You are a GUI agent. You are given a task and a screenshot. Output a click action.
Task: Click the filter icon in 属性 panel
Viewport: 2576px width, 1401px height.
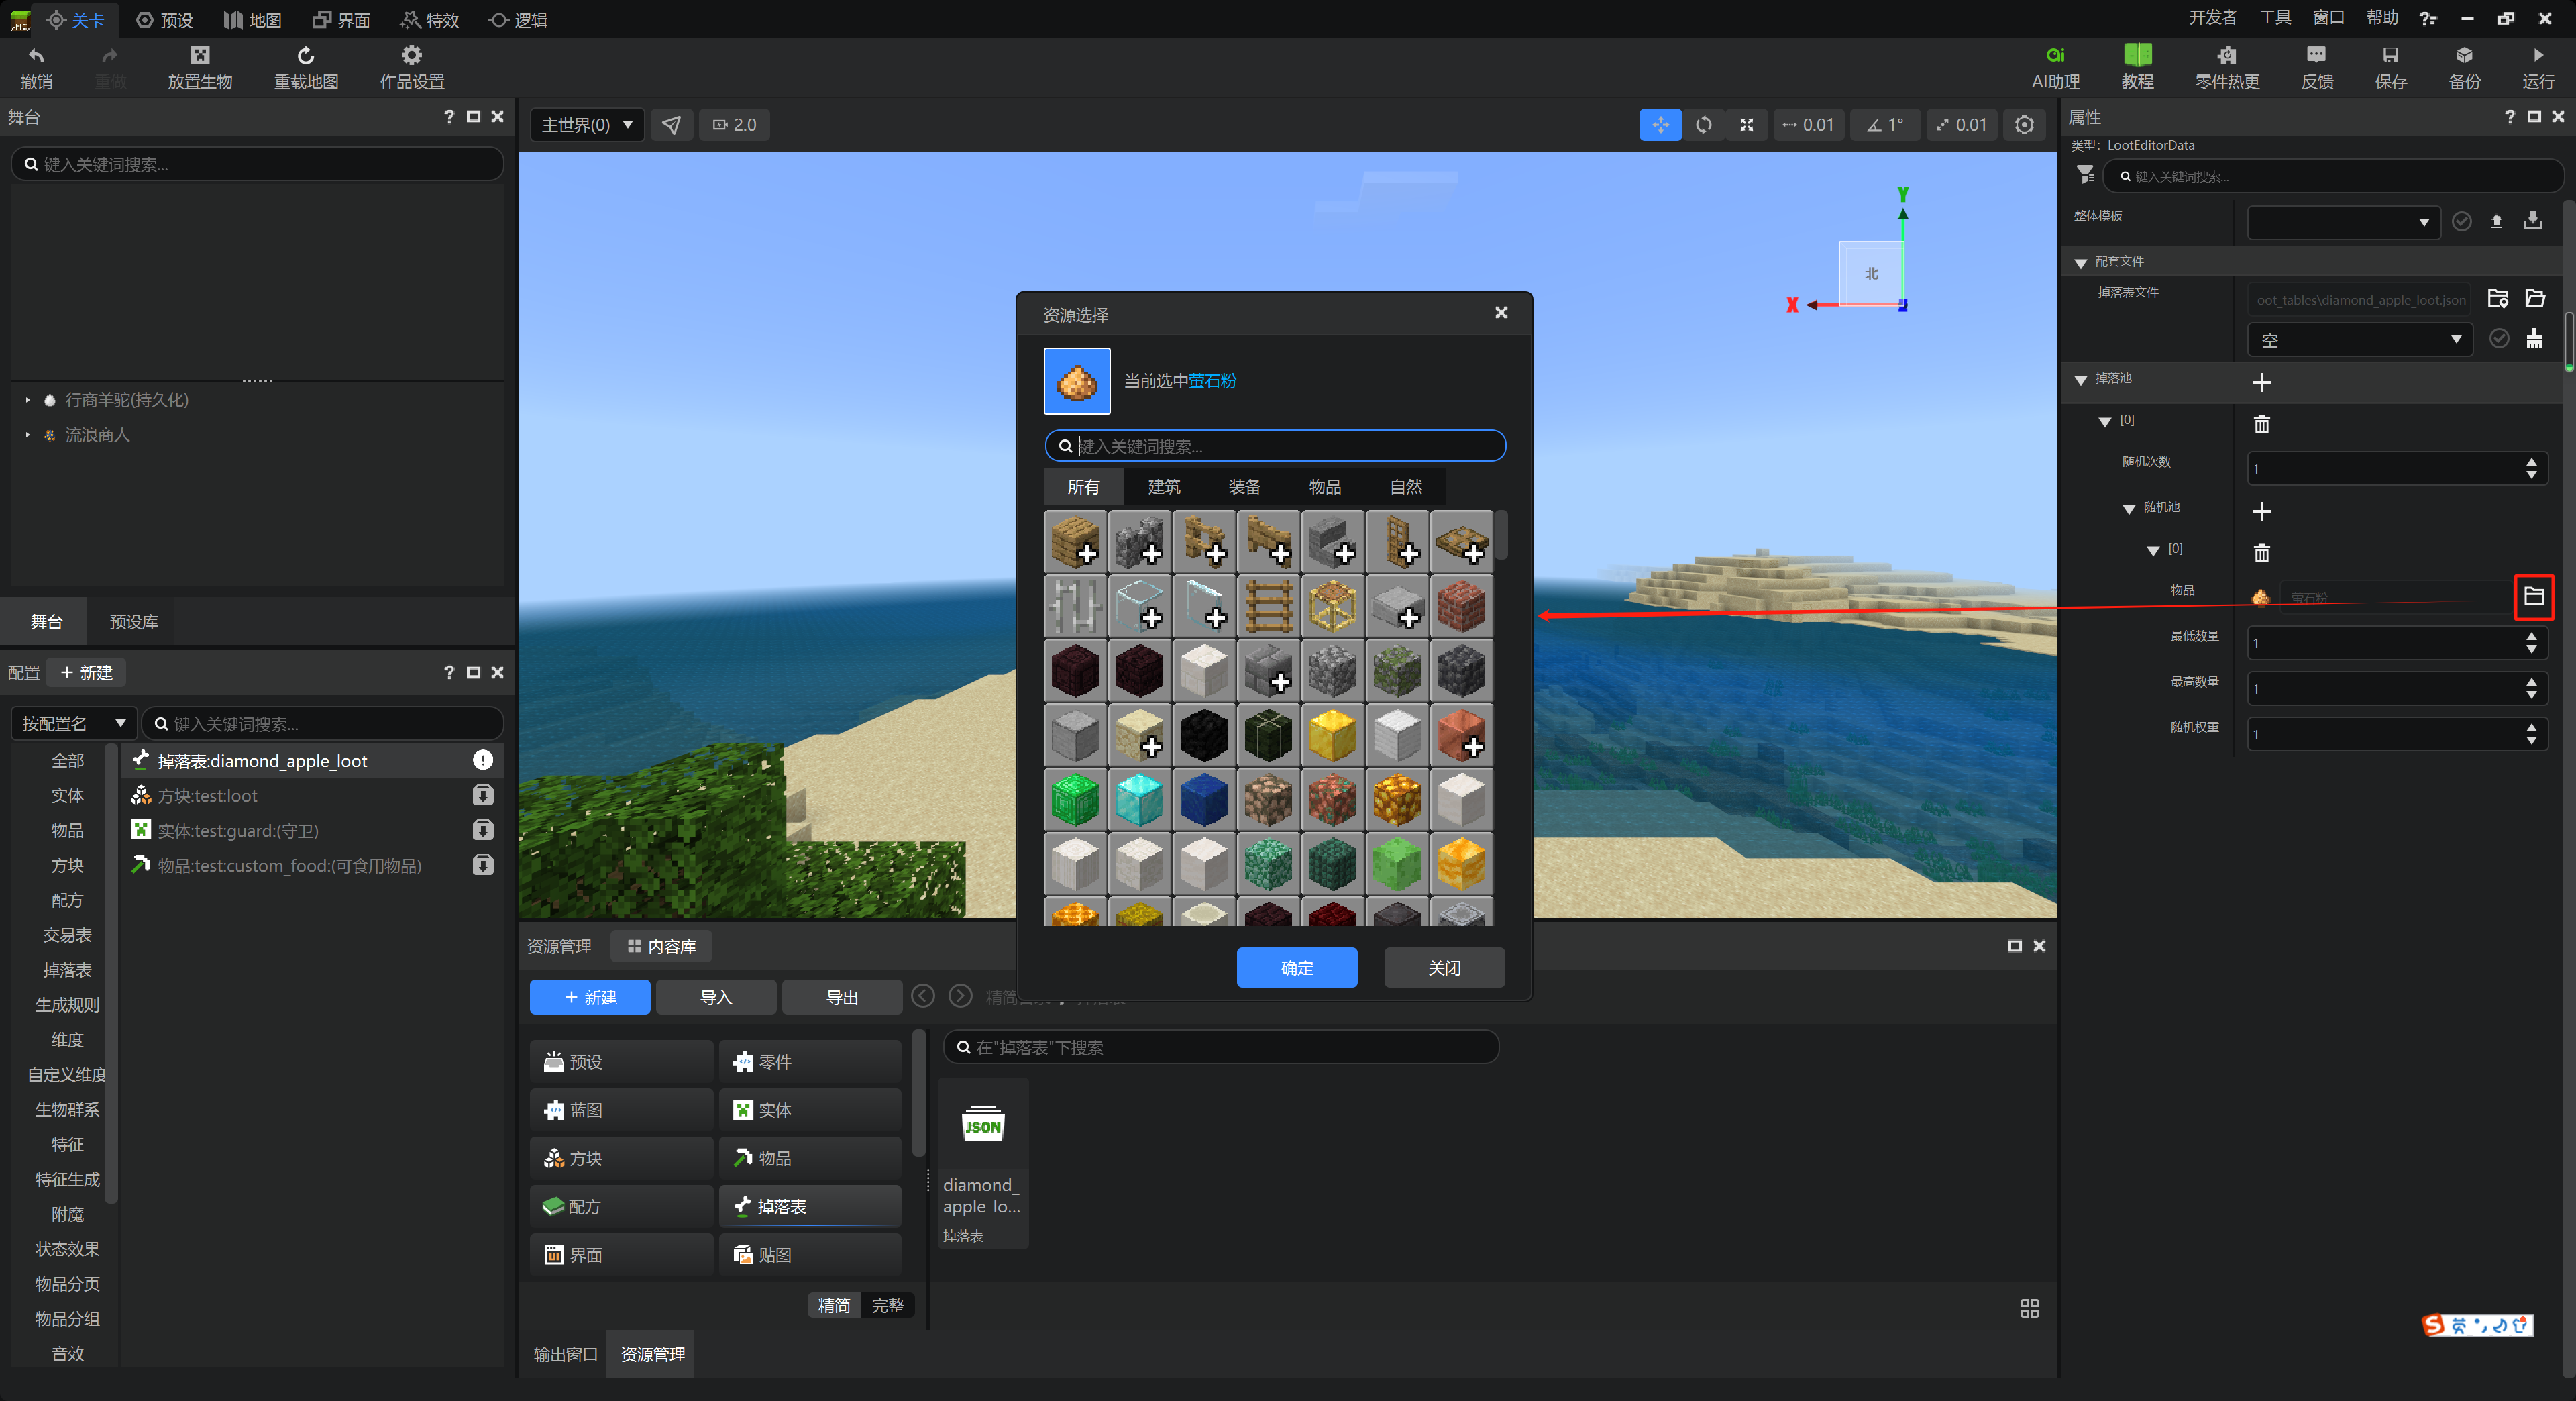coord(2085,175)
